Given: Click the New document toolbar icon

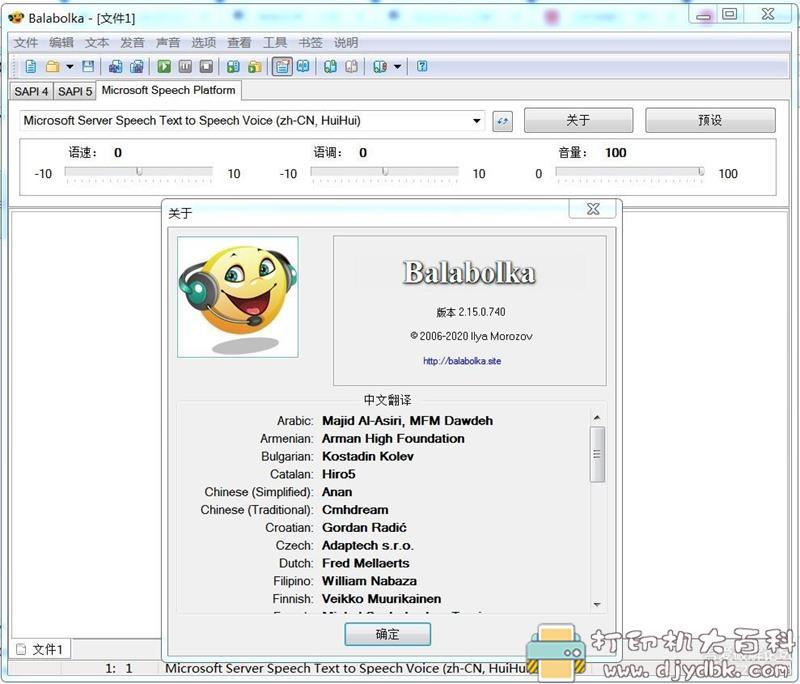Looking at the screenshot, I should (31, 66).
